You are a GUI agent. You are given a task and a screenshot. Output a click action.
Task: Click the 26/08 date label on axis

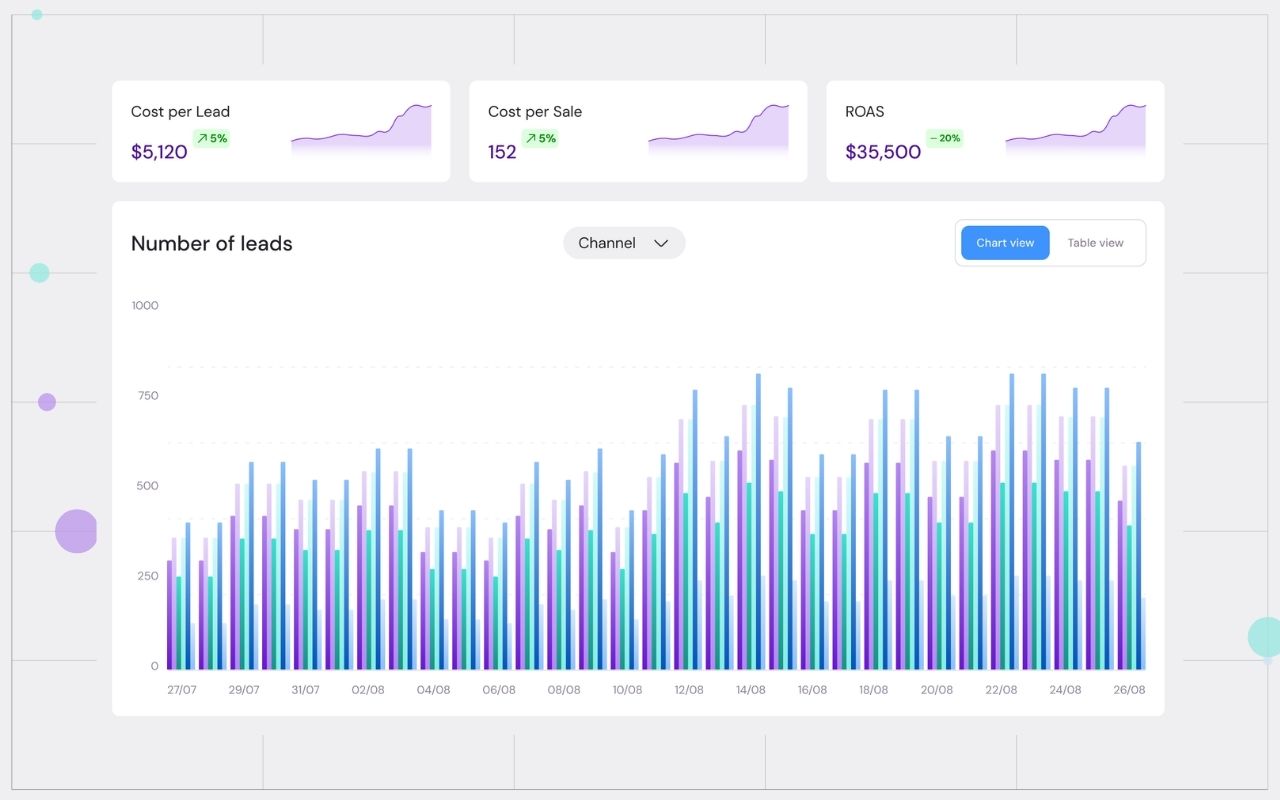coord(1129,690)
